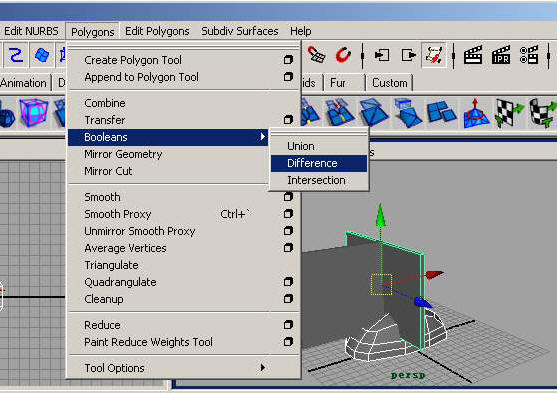
Task: Select Reduce entry
Action: click(102, 325)
